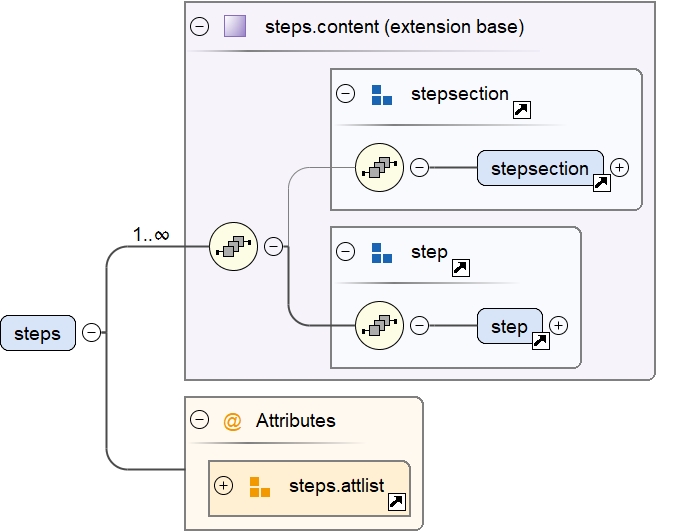Expand the stepsection element children
Image resolution: width=684 pixels, height=532 pixels.
[x=620, y=167]
